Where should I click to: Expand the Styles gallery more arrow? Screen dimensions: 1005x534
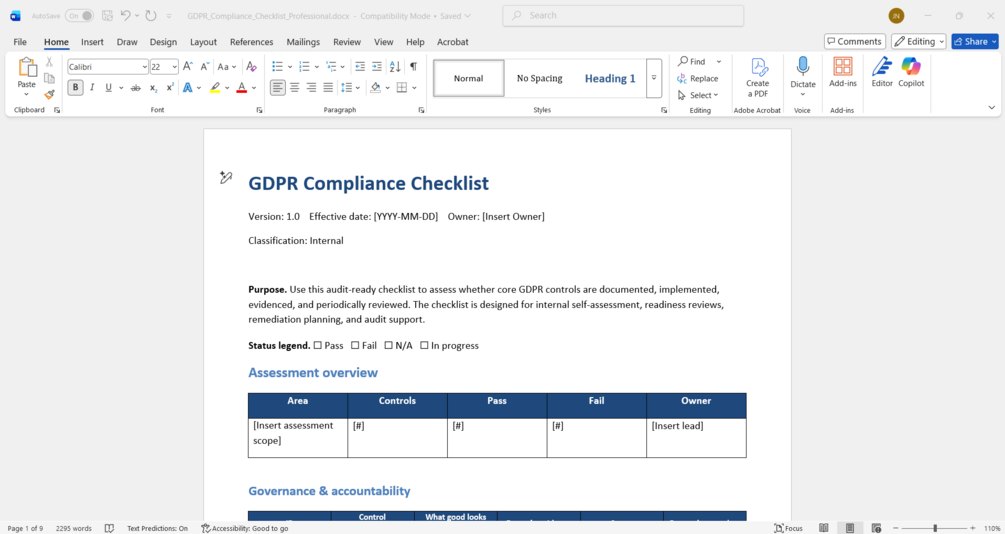(x=654, y=78)
